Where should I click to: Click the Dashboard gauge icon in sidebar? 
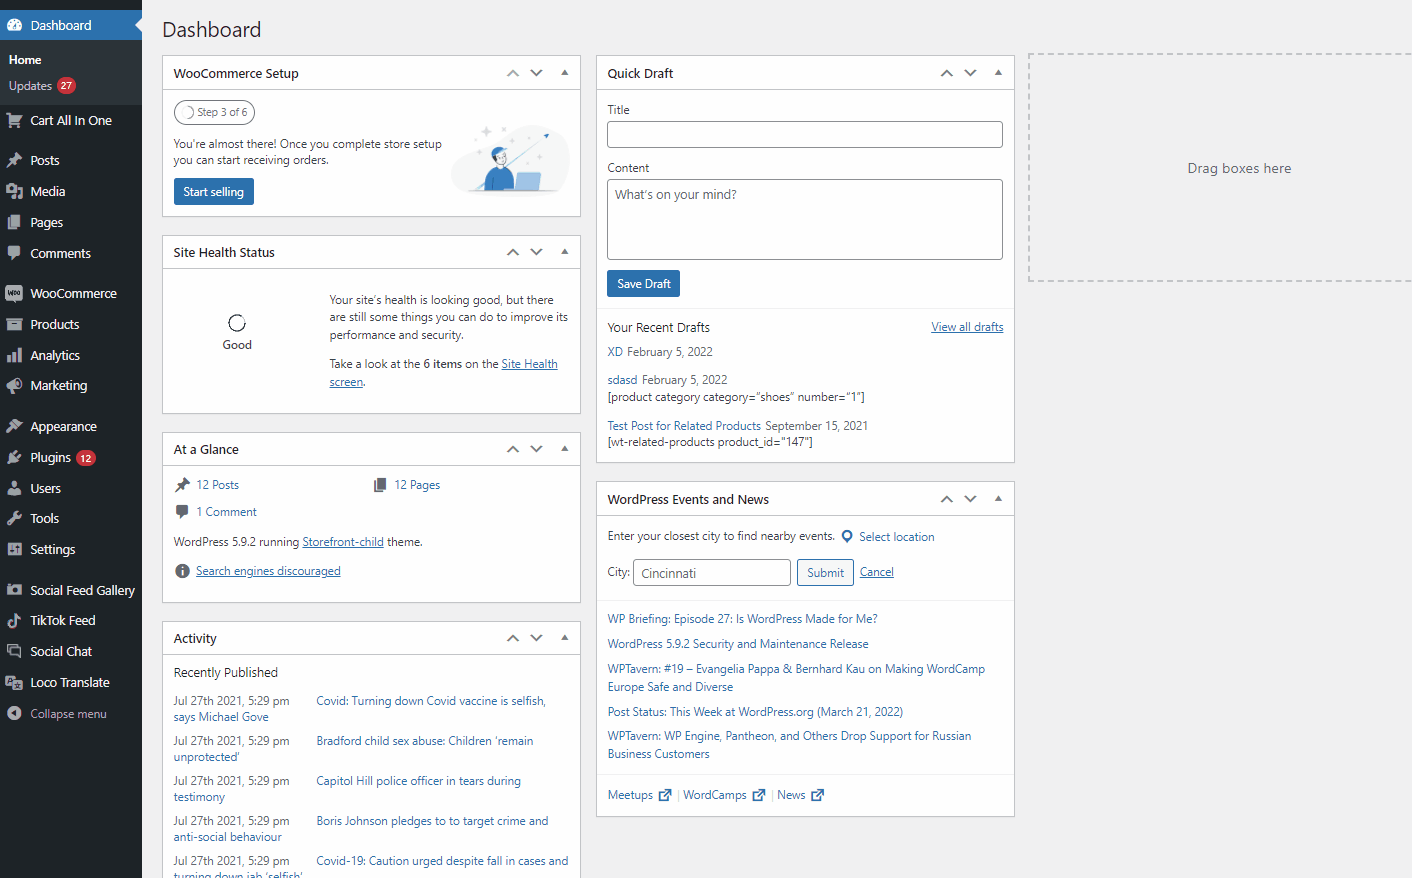click(x=14, y=25)
